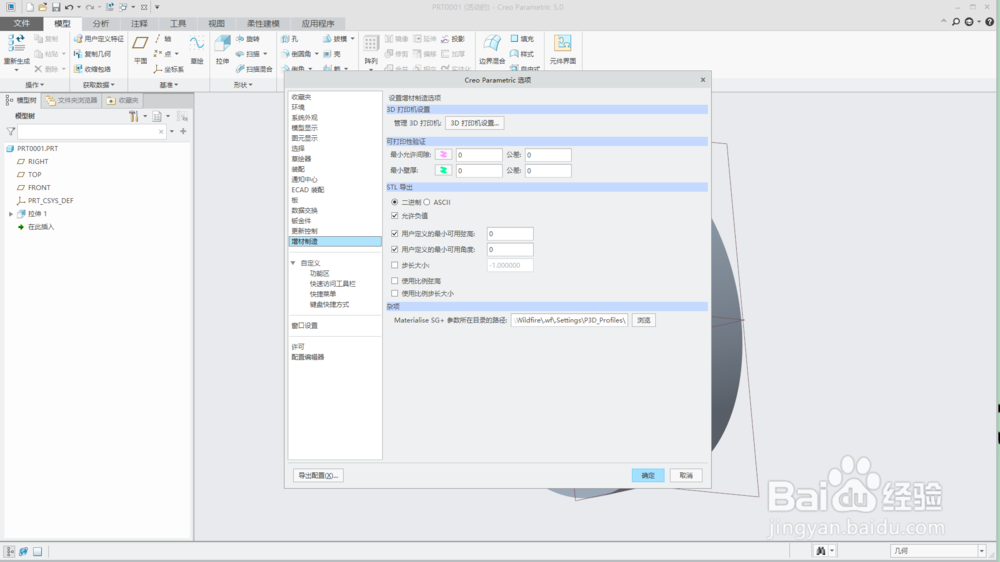1000x562 pixels.
Task: Click the model tree settings icon
Action: (133, 116)
